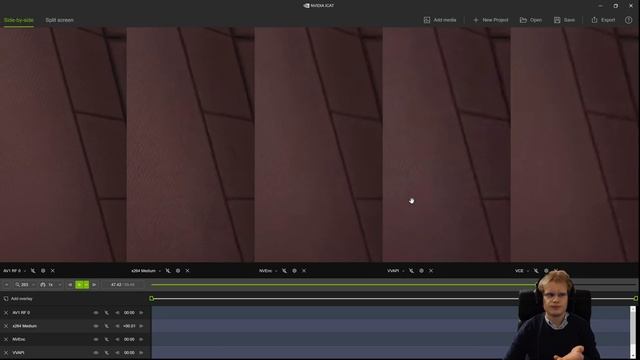Increase offset for AV1 RF 0 track
This screenshot has height=360, width=640.
(141, 313)
